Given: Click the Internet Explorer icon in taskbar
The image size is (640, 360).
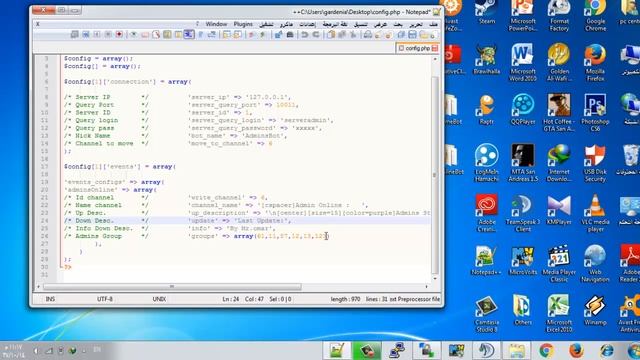Looking at the screenshot, I should [x=607, y=350].
